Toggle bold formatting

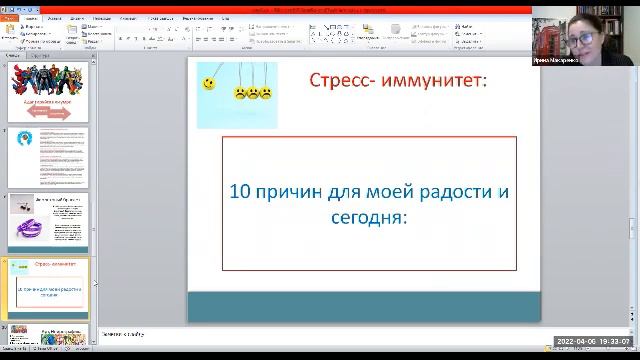[x=120, y=39]
